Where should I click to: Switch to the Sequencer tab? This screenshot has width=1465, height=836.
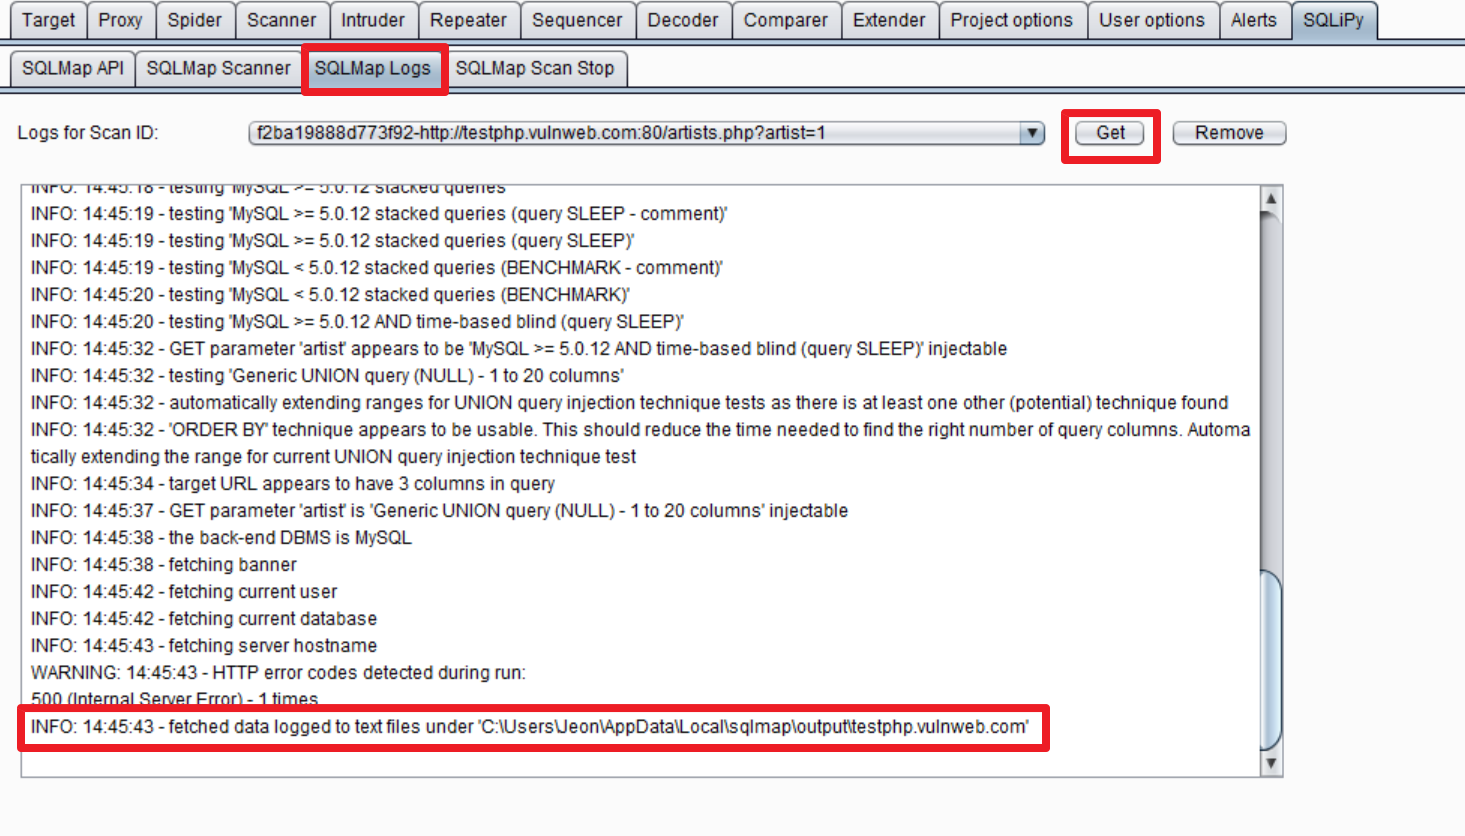577,20
